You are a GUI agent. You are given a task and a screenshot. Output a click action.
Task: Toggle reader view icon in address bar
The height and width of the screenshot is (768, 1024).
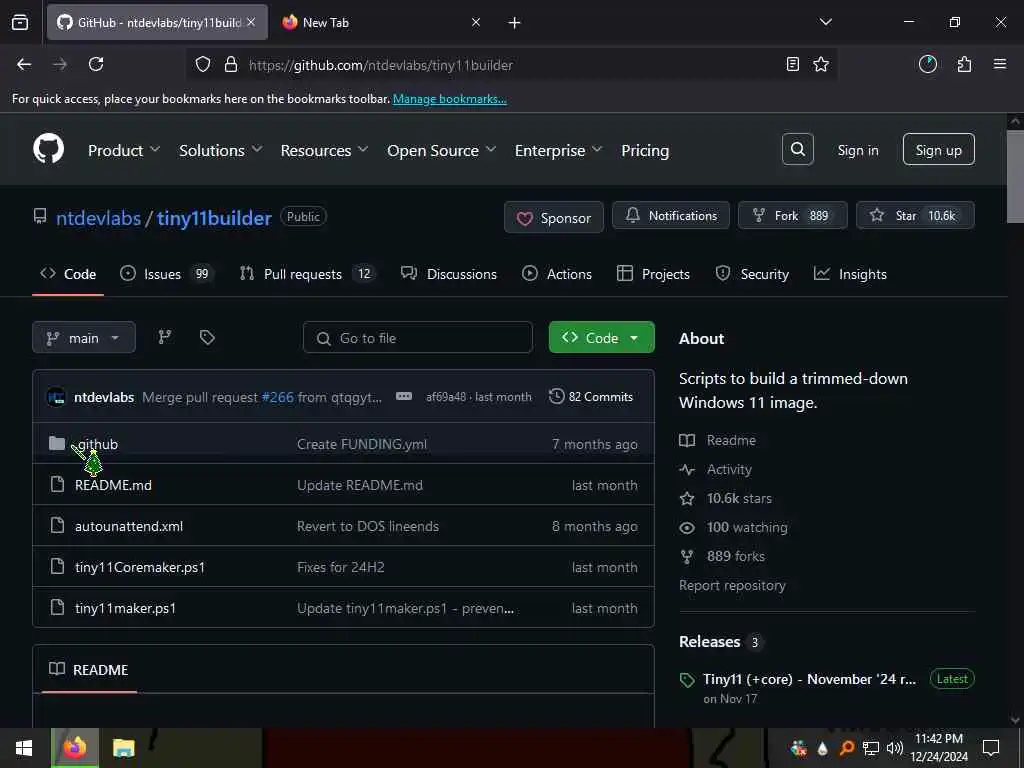pos(792,64)
